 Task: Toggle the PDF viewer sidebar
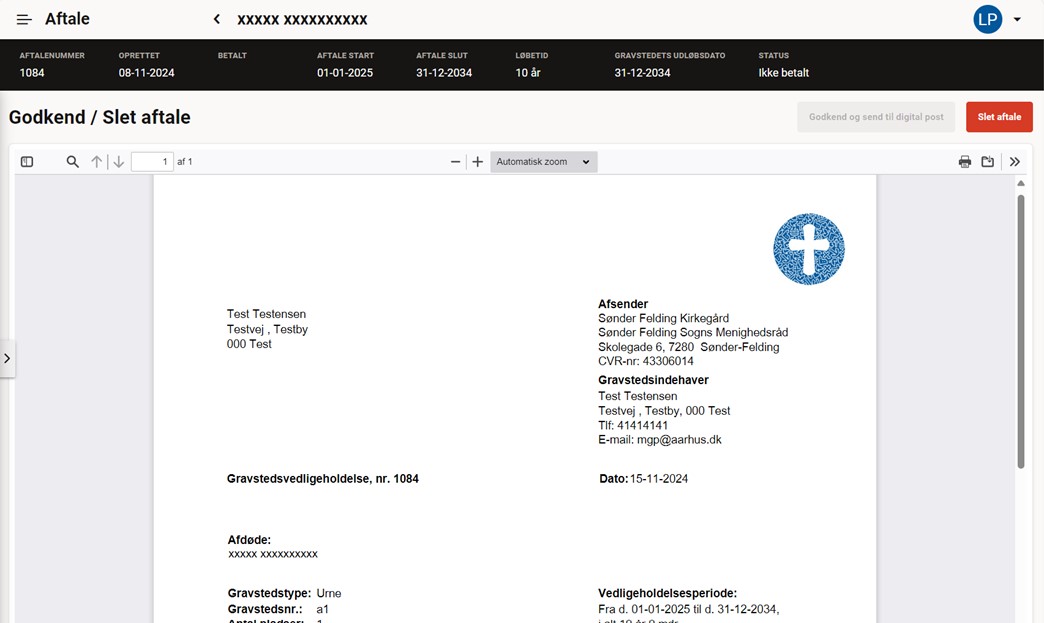click(27, 162)
